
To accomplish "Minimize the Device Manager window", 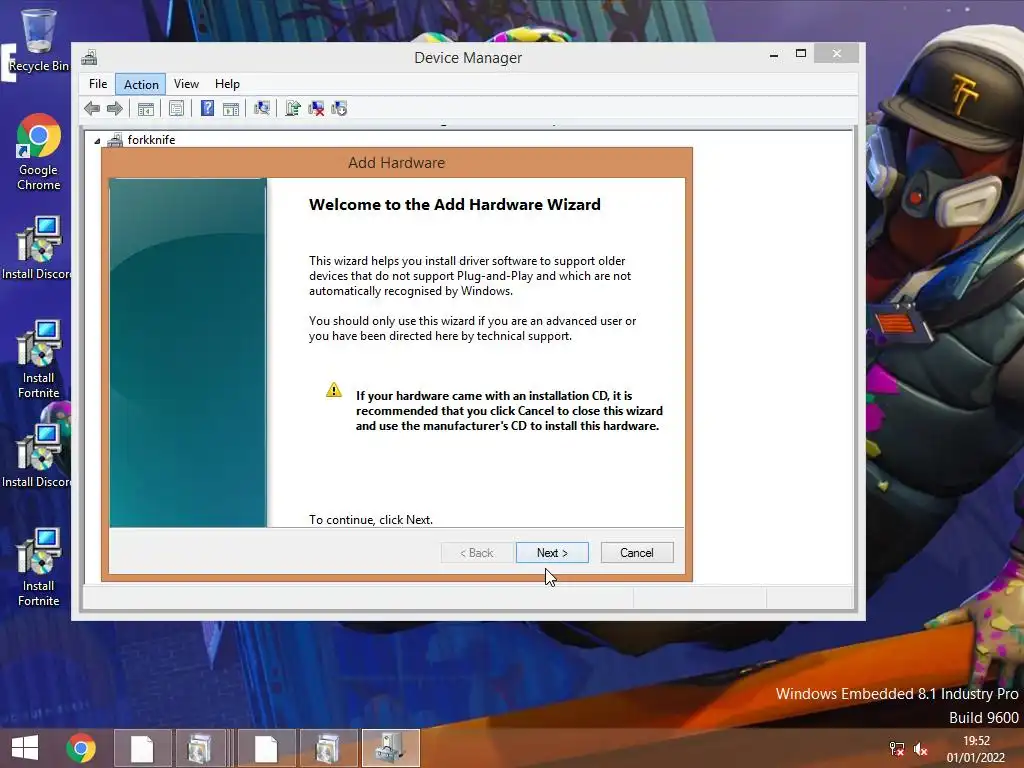I will 774,54.
